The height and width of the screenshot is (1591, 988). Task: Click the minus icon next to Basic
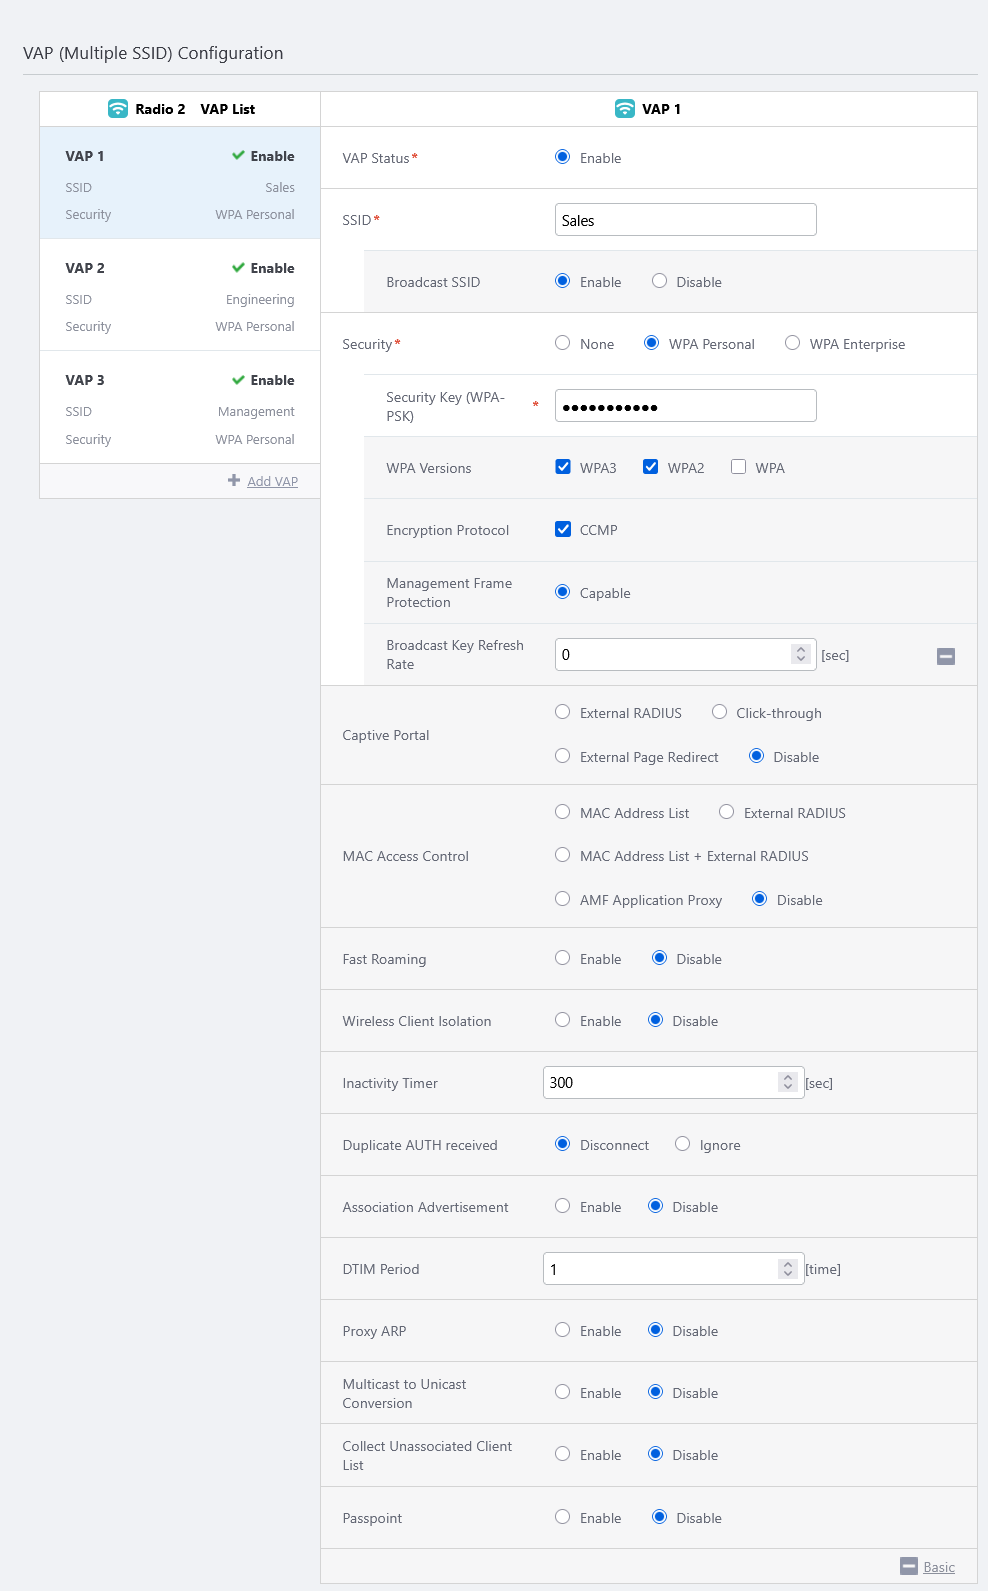point(908,1566)
